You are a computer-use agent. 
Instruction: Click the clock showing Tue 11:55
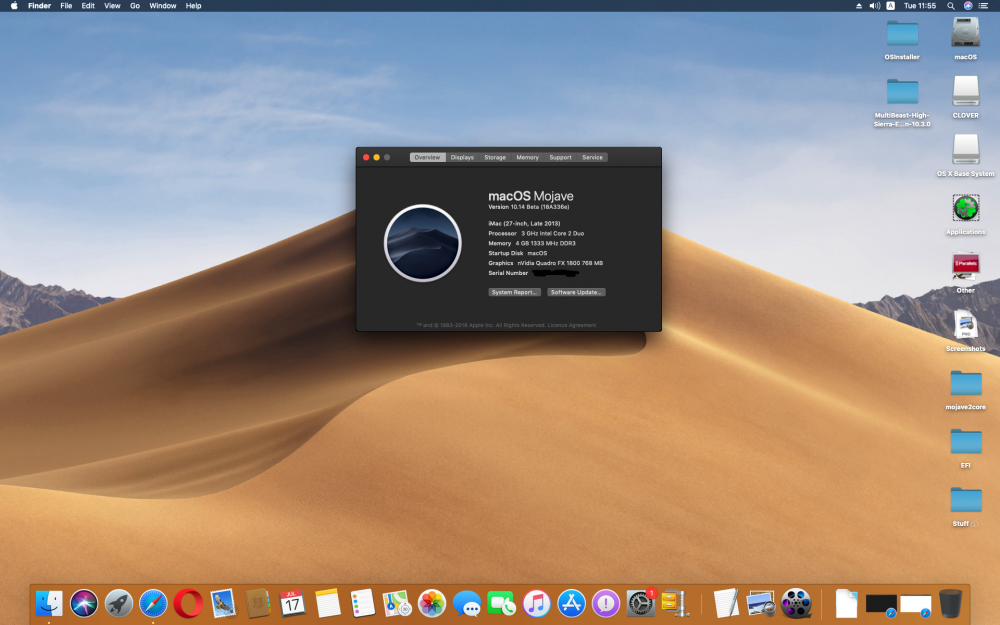click(920, 6)
